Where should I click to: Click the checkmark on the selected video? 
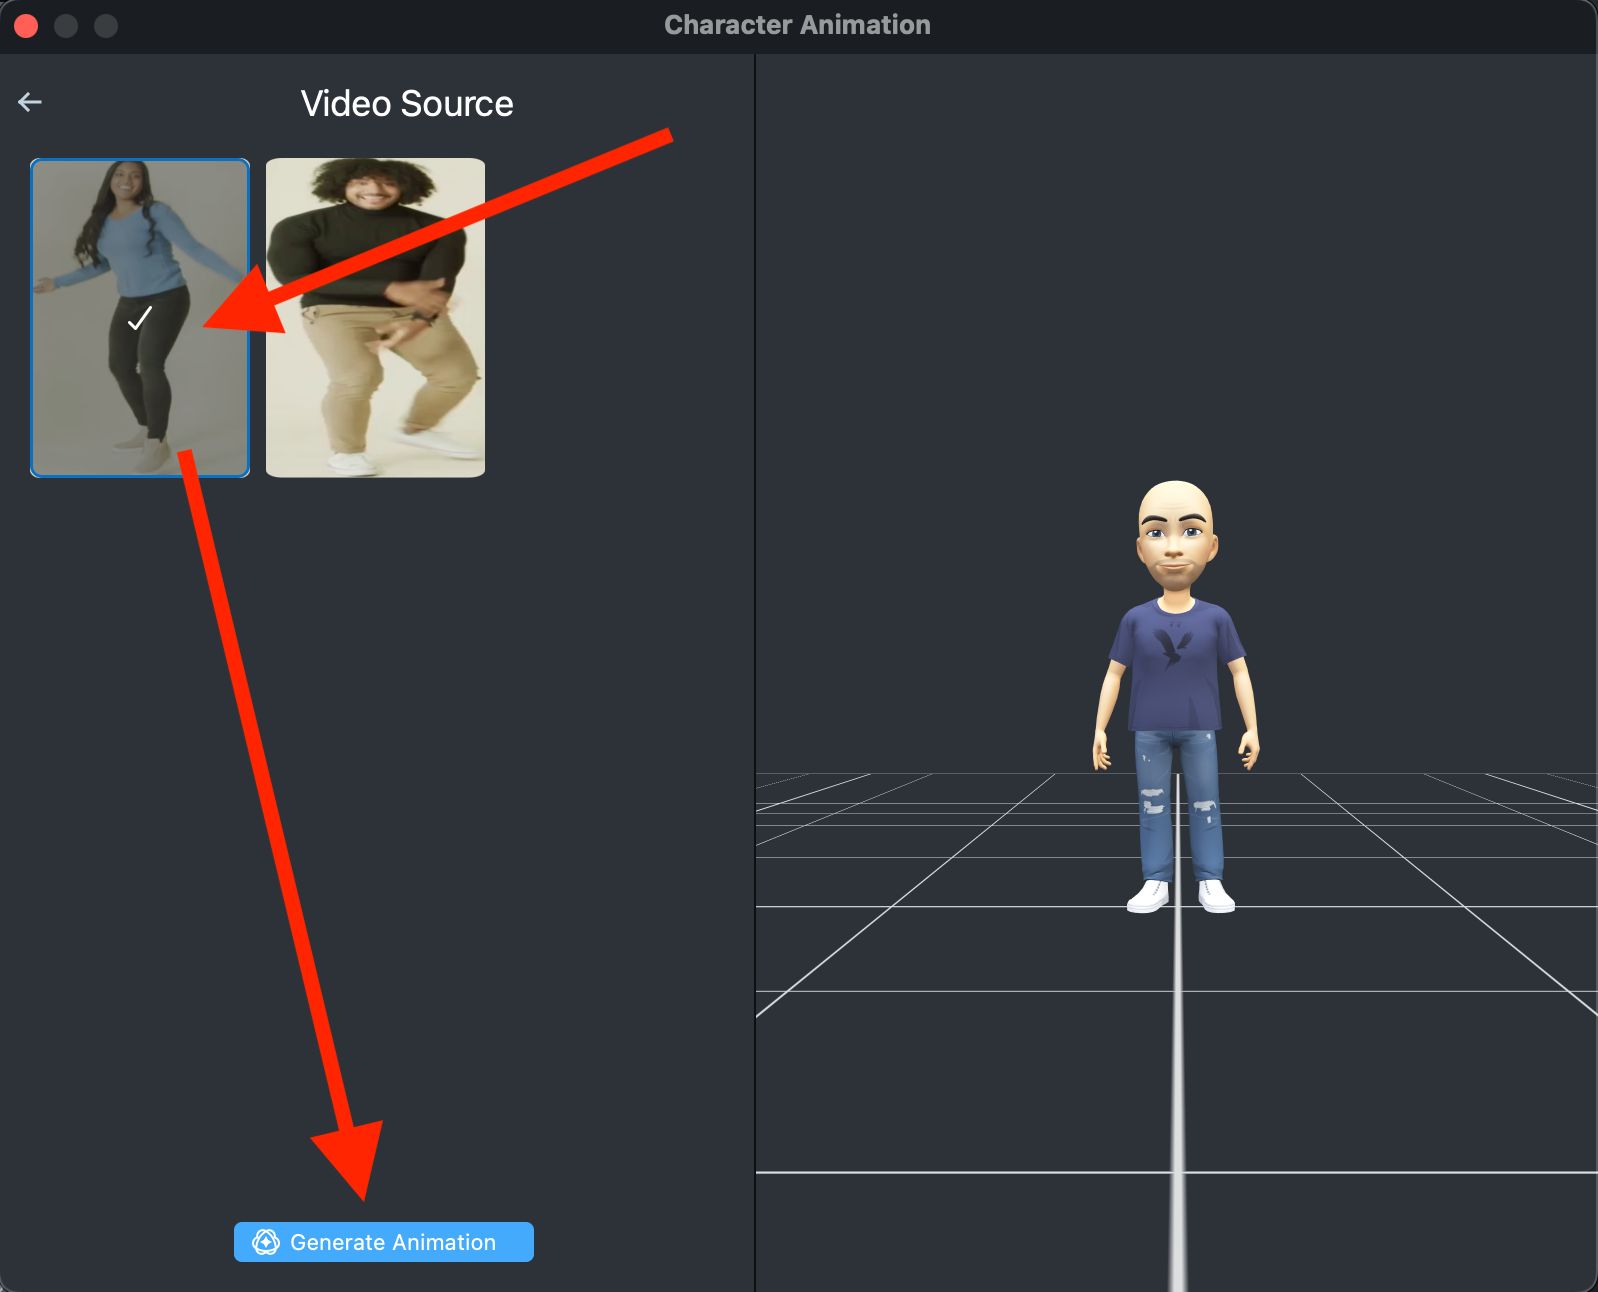click(140, 318)
